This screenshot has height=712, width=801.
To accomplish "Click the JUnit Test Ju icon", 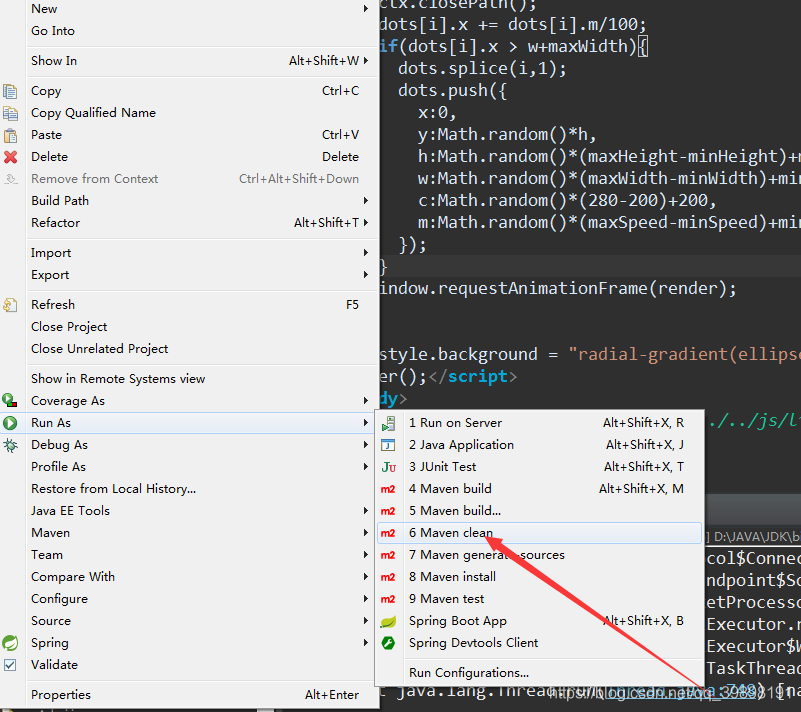I will (388, 467).
